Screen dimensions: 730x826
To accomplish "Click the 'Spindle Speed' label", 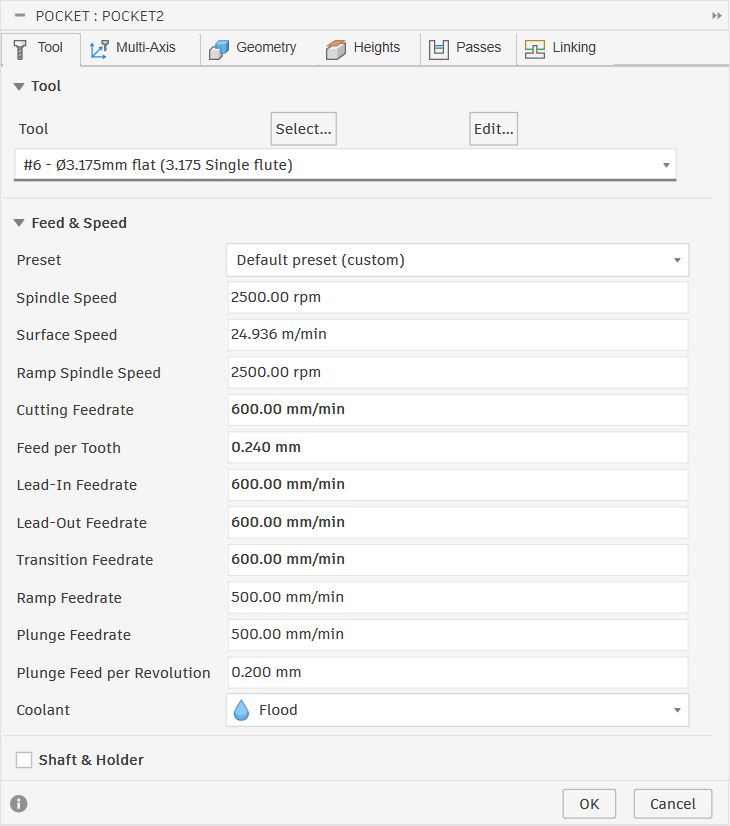I will coord(66,298).
